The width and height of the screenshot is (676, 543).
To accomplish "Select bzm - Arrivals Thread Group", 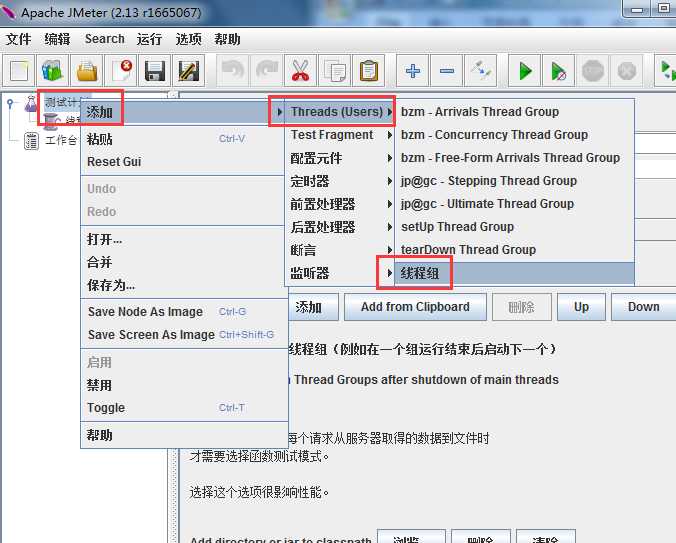I will pos(515,112).
